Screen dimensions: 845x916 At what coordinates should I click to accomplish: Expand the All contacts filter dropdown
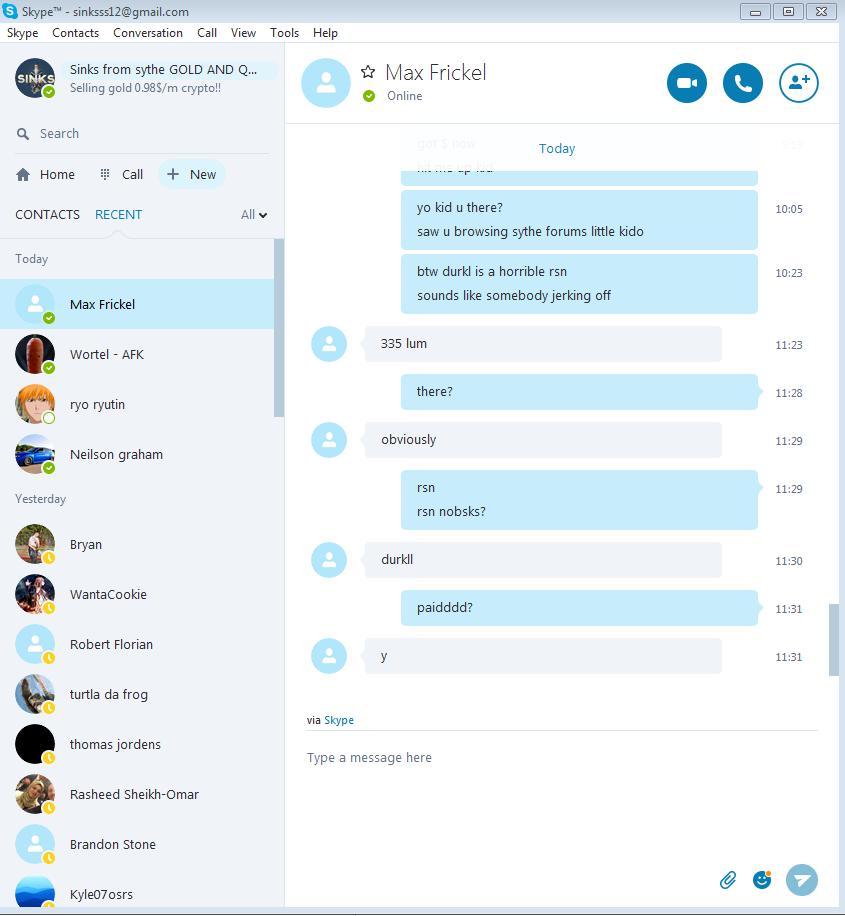[254, 215]
